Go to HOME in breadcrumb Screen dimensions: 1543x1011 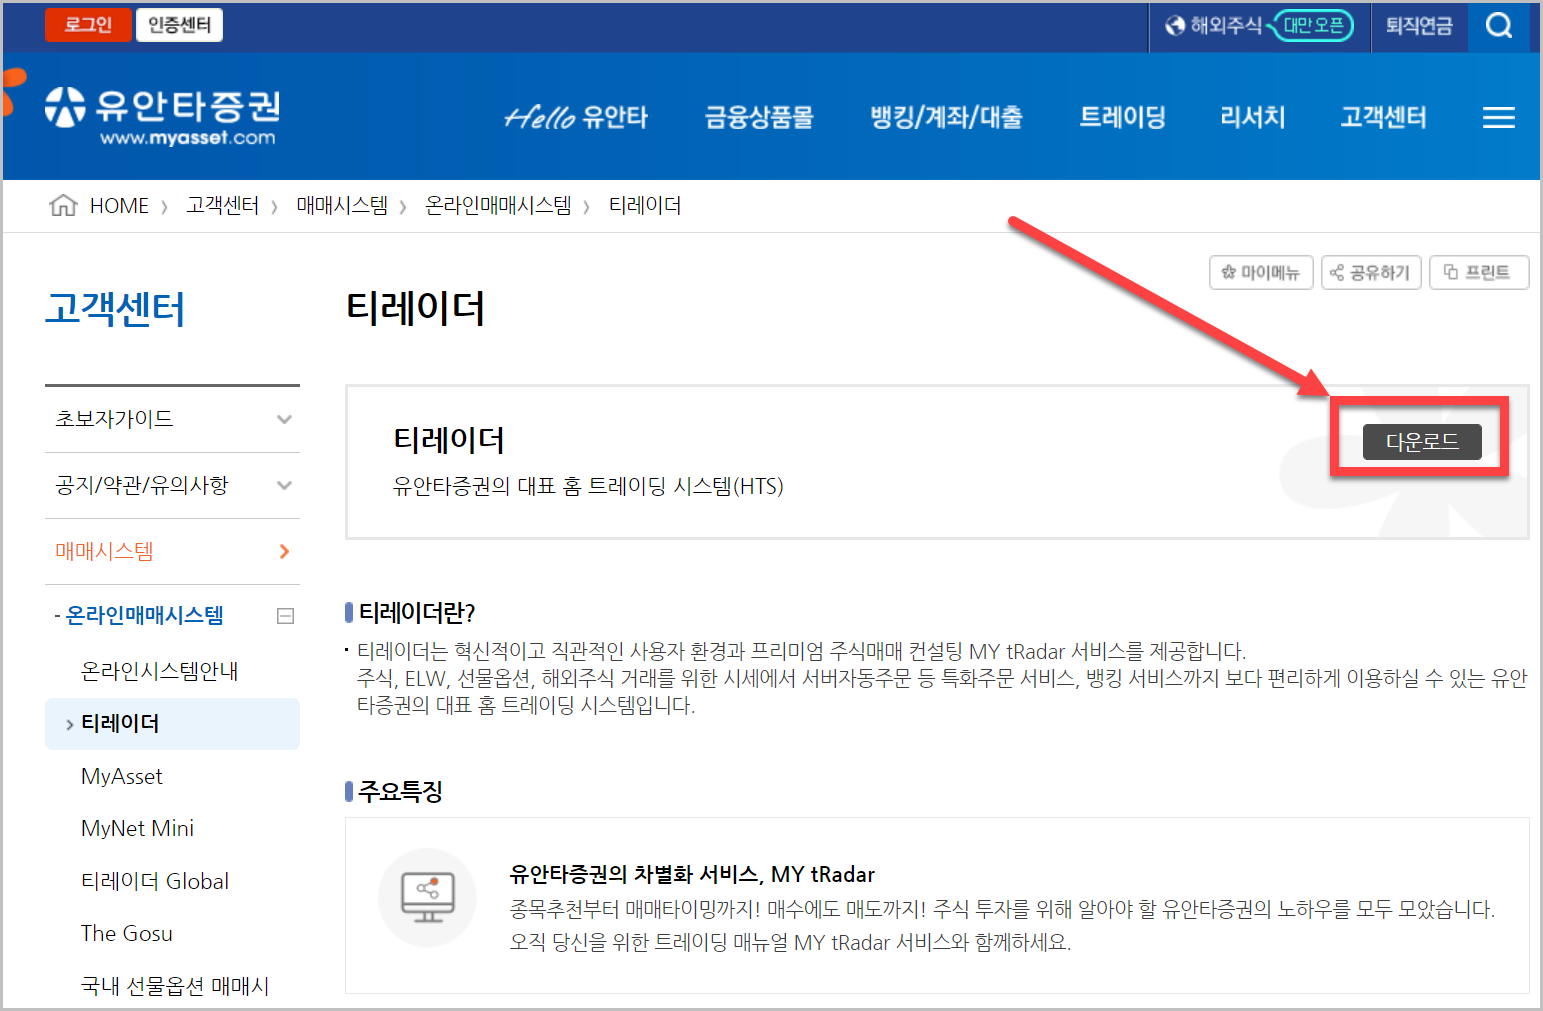pos(119,206)
